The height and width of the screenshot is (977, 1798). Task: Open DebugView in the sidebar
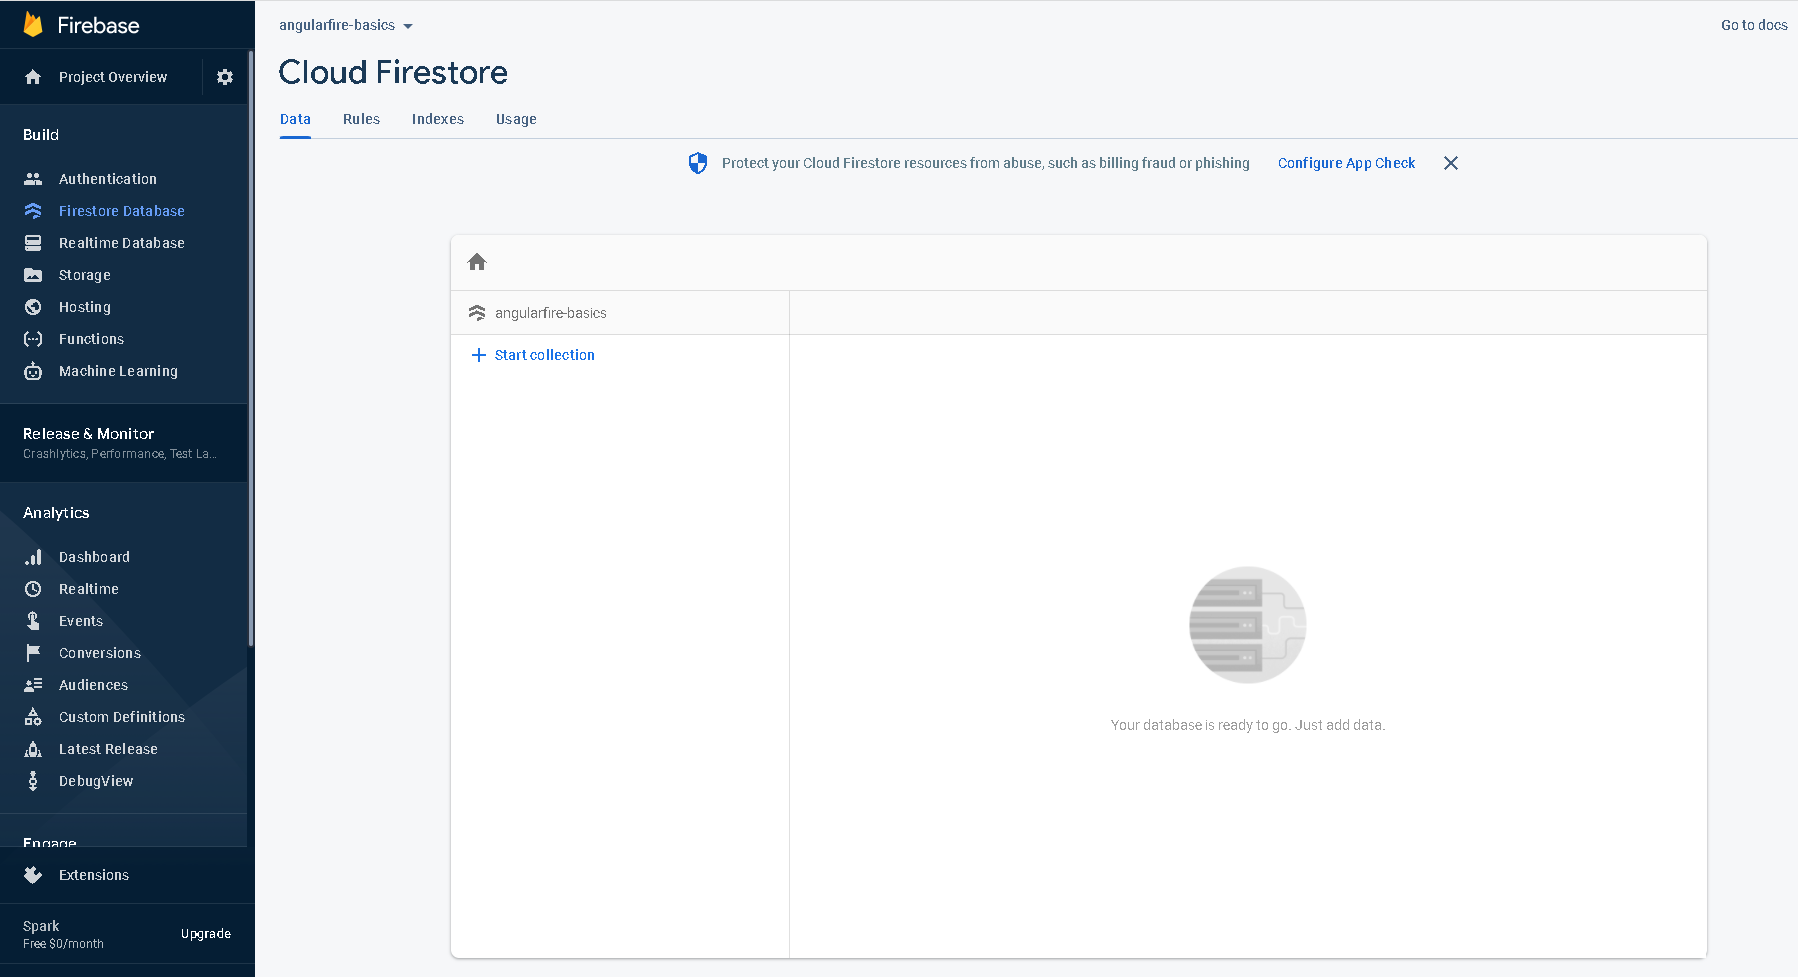(x=96, y=781)
